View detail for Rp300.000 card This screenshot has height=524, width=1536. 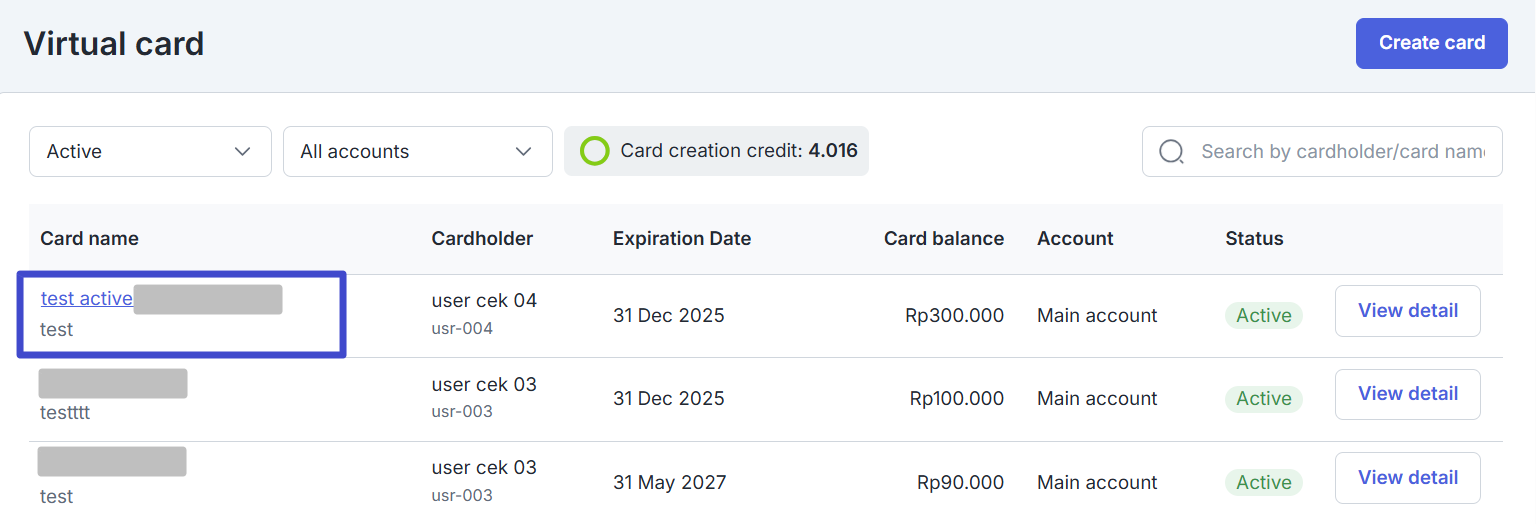click(1407, 311)
